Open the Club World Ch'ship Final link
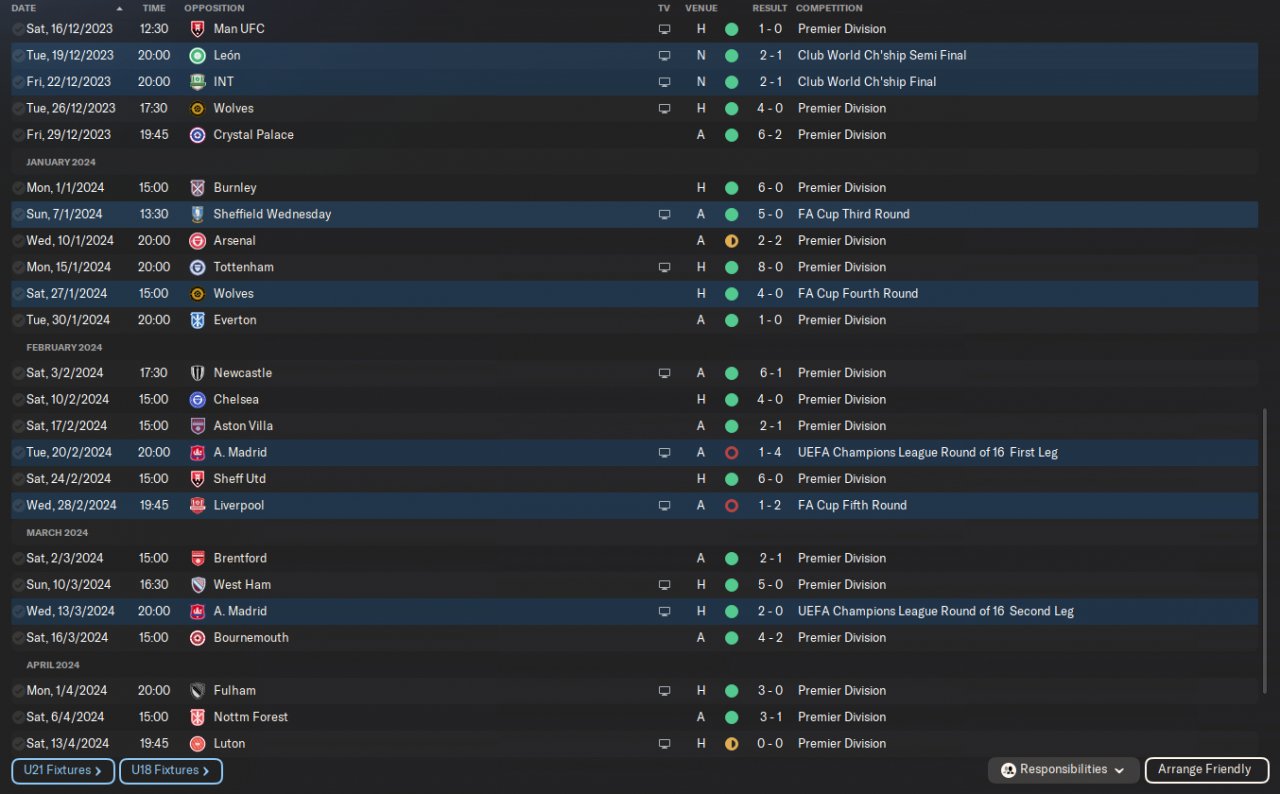 click(x=866, y=82)
